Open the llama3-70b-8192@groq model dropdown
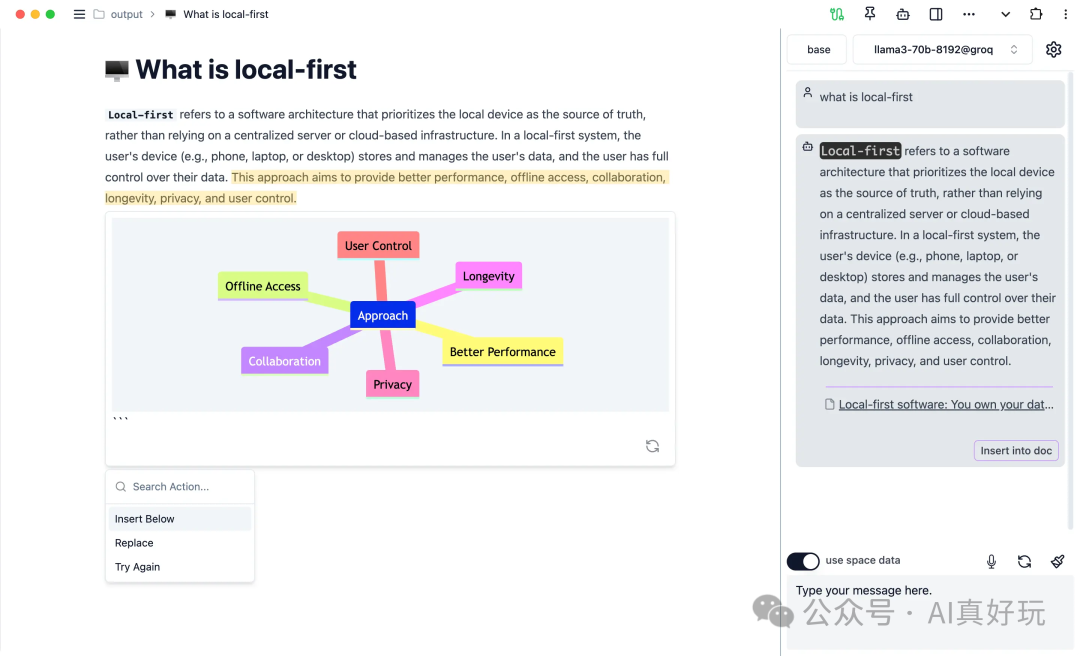This screenshot has height=656, width=1080. tap(942, 50)
